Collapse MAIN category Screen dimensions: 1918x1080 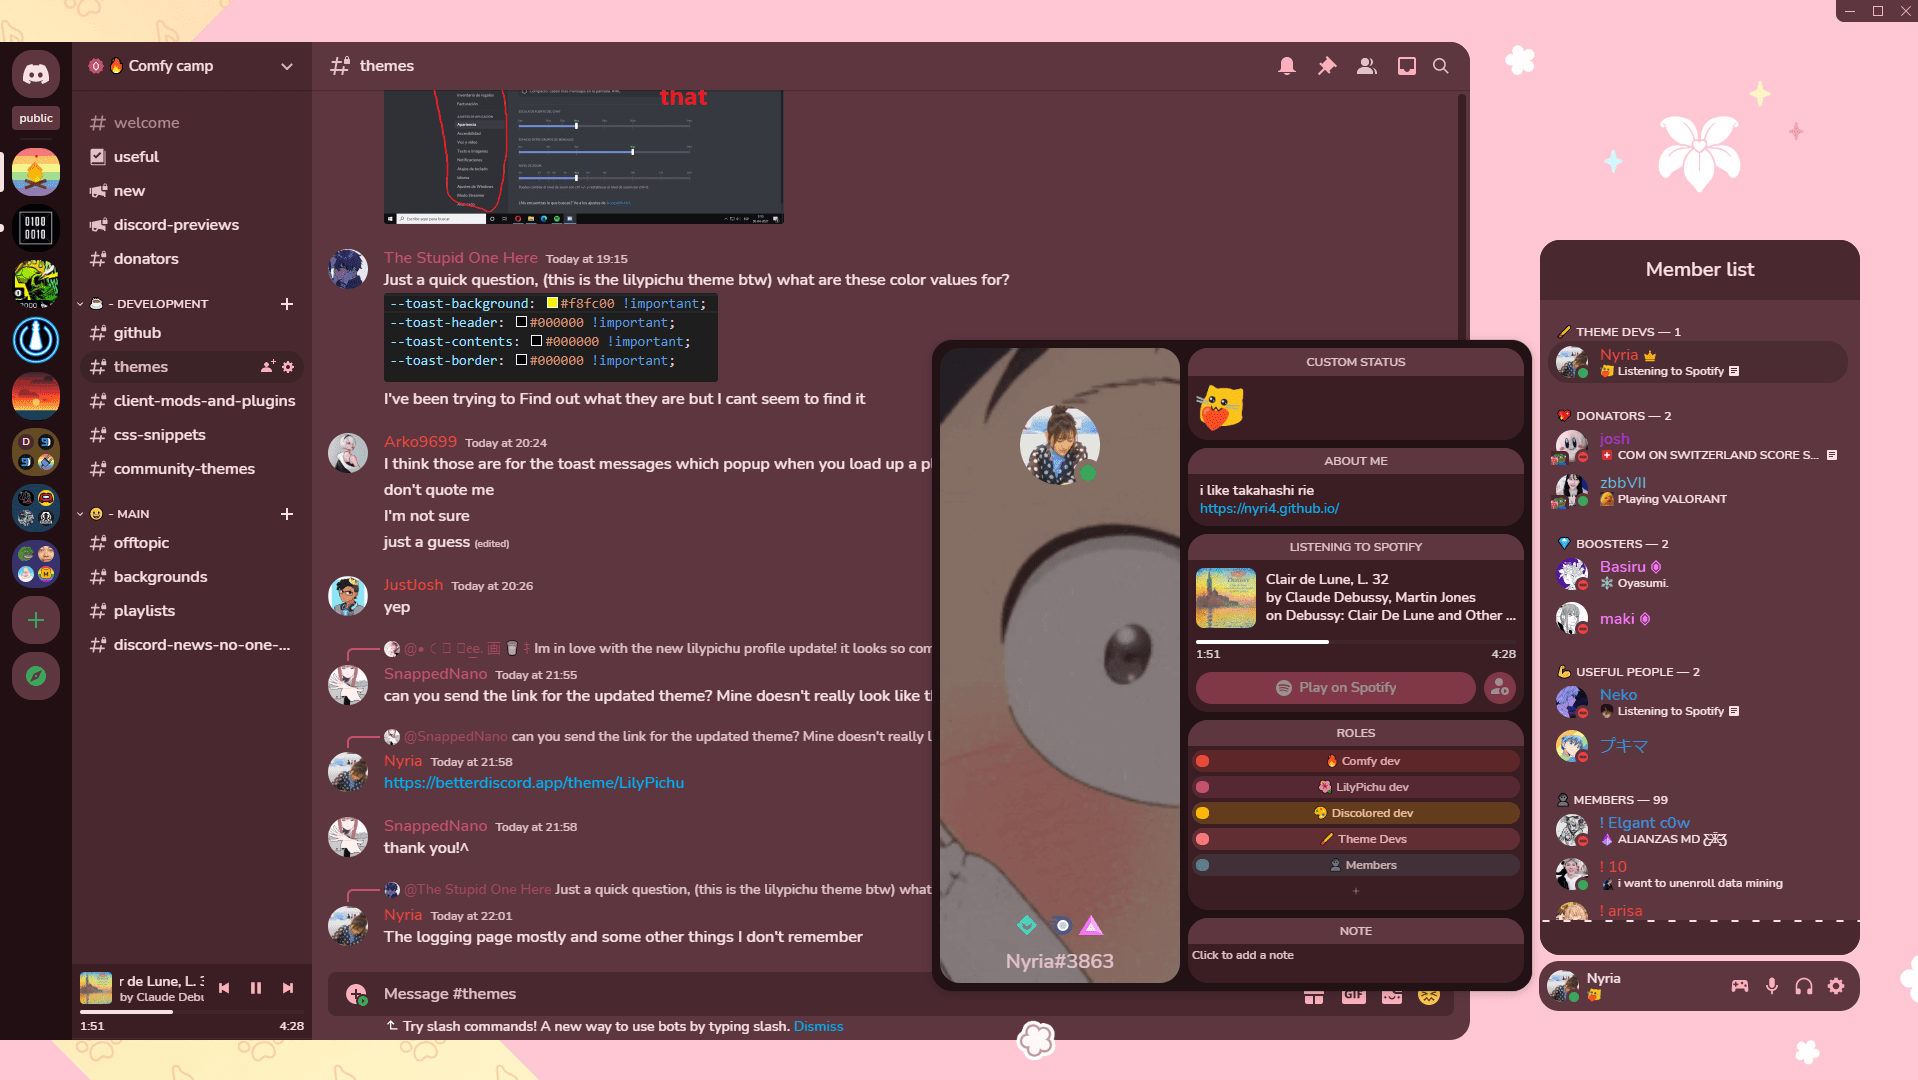pyautogui.click(x=115, y=514)
